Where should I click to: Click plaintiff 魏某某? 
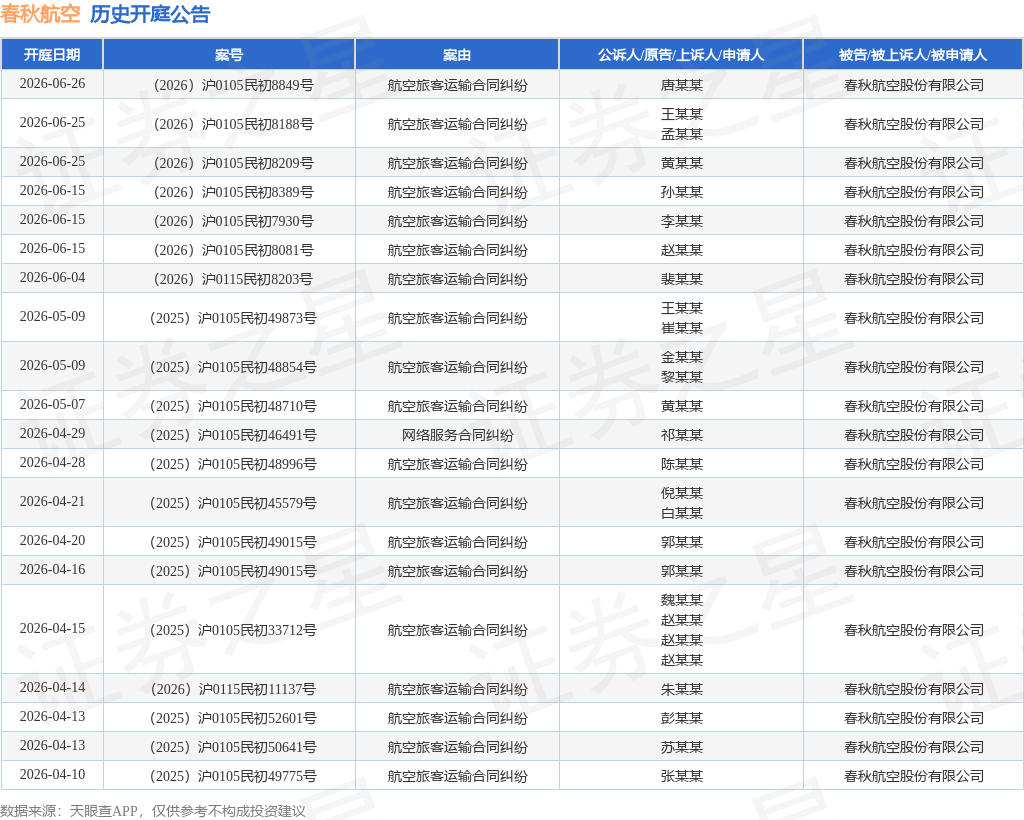(x=682, y=601)
